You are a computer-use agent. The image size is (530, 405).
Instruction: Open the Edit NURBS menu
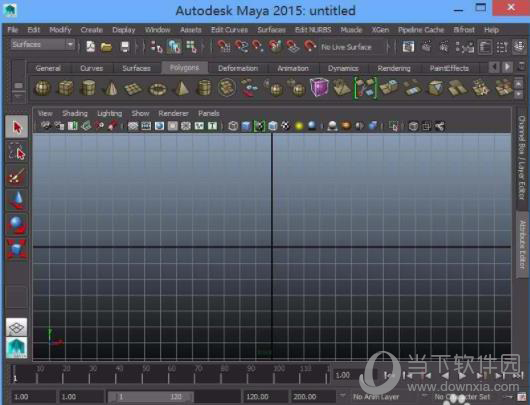coord(313,30)
